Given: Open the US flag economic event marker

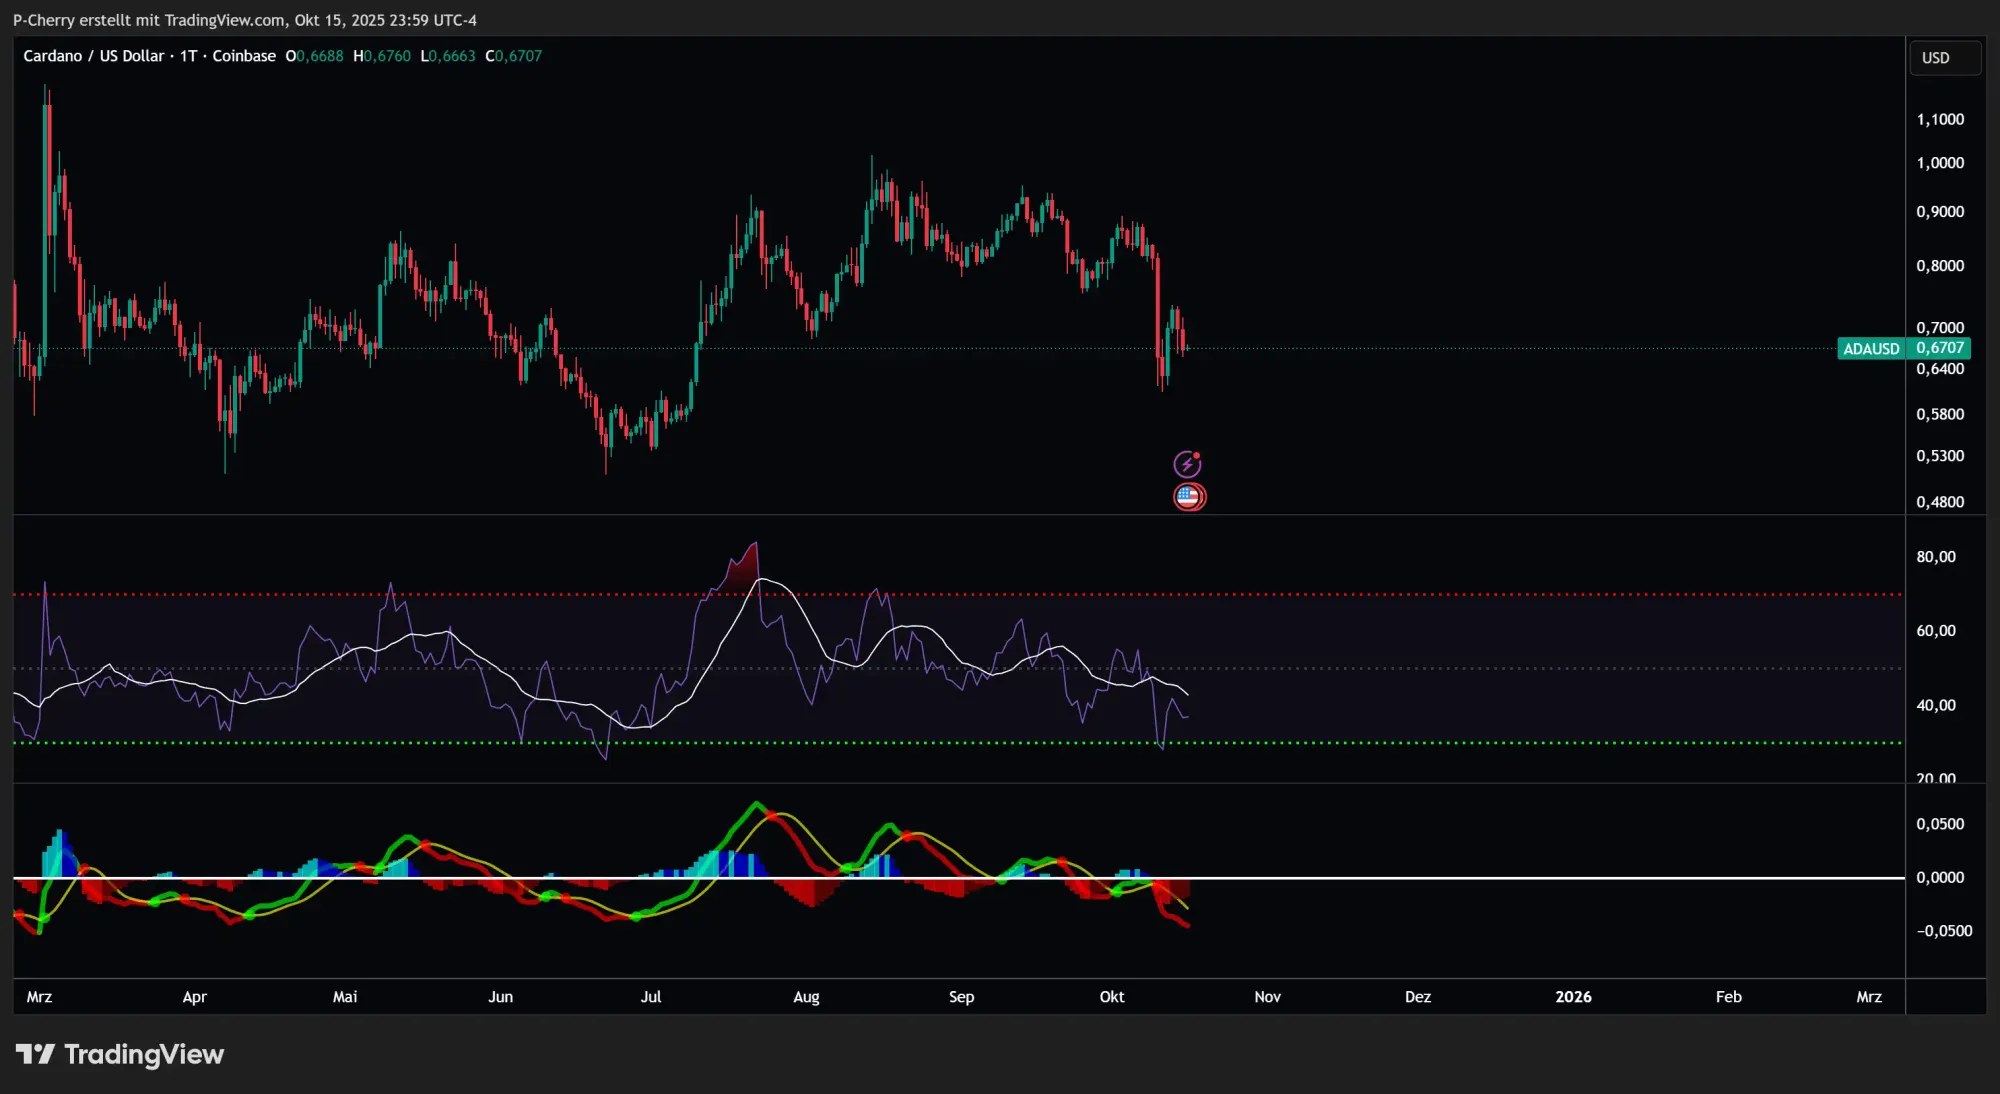Looking at the screenshot, I should point(1189,497).
